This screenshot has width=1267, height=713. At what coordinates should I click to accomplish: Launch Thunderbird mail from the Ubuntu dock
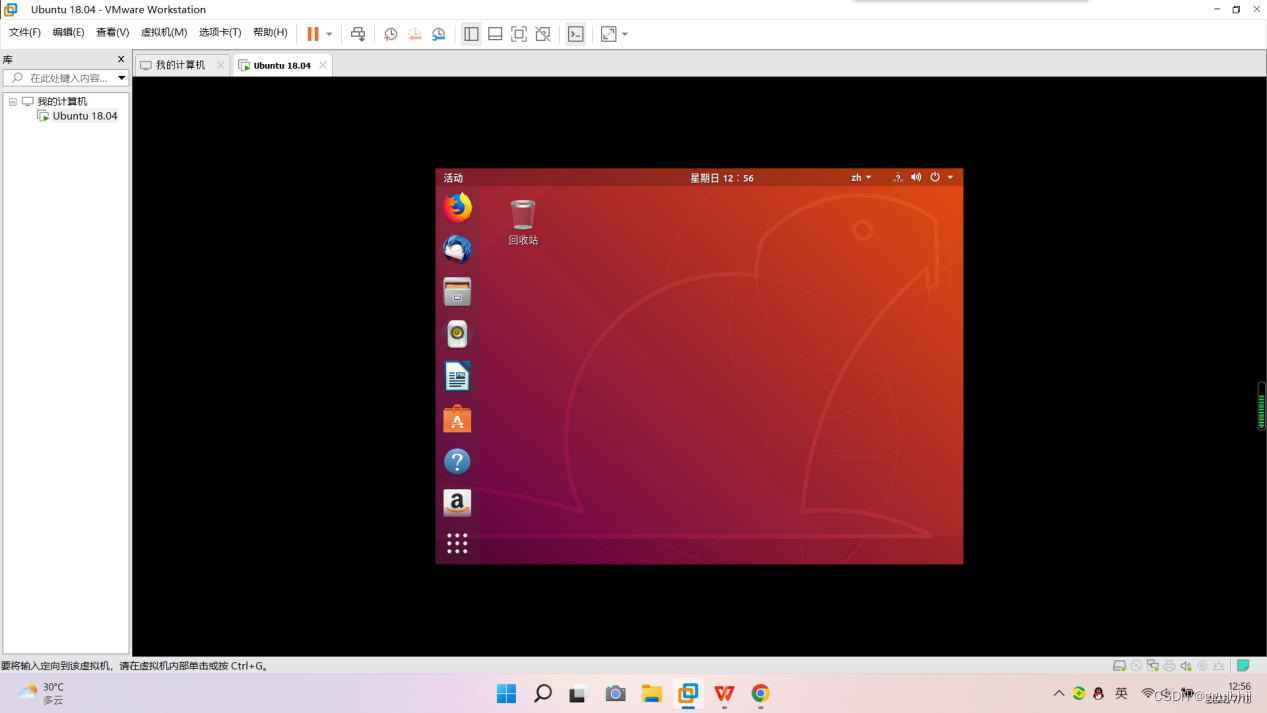(457, 249)
